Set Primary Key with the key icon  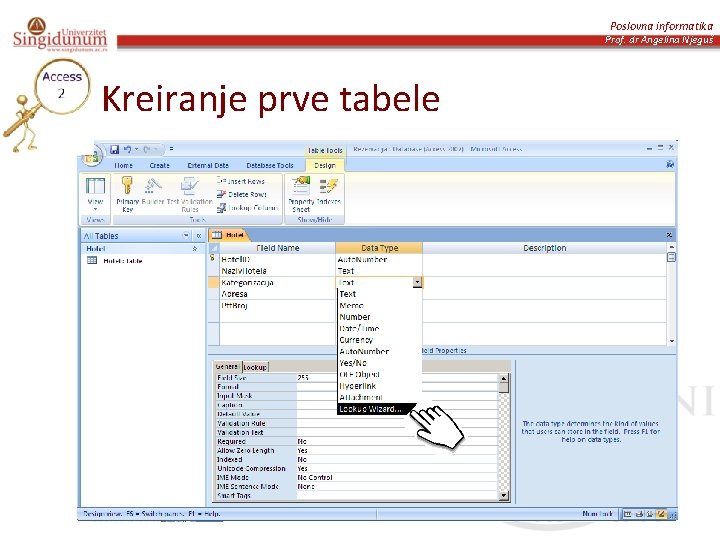tap(127, 193)
